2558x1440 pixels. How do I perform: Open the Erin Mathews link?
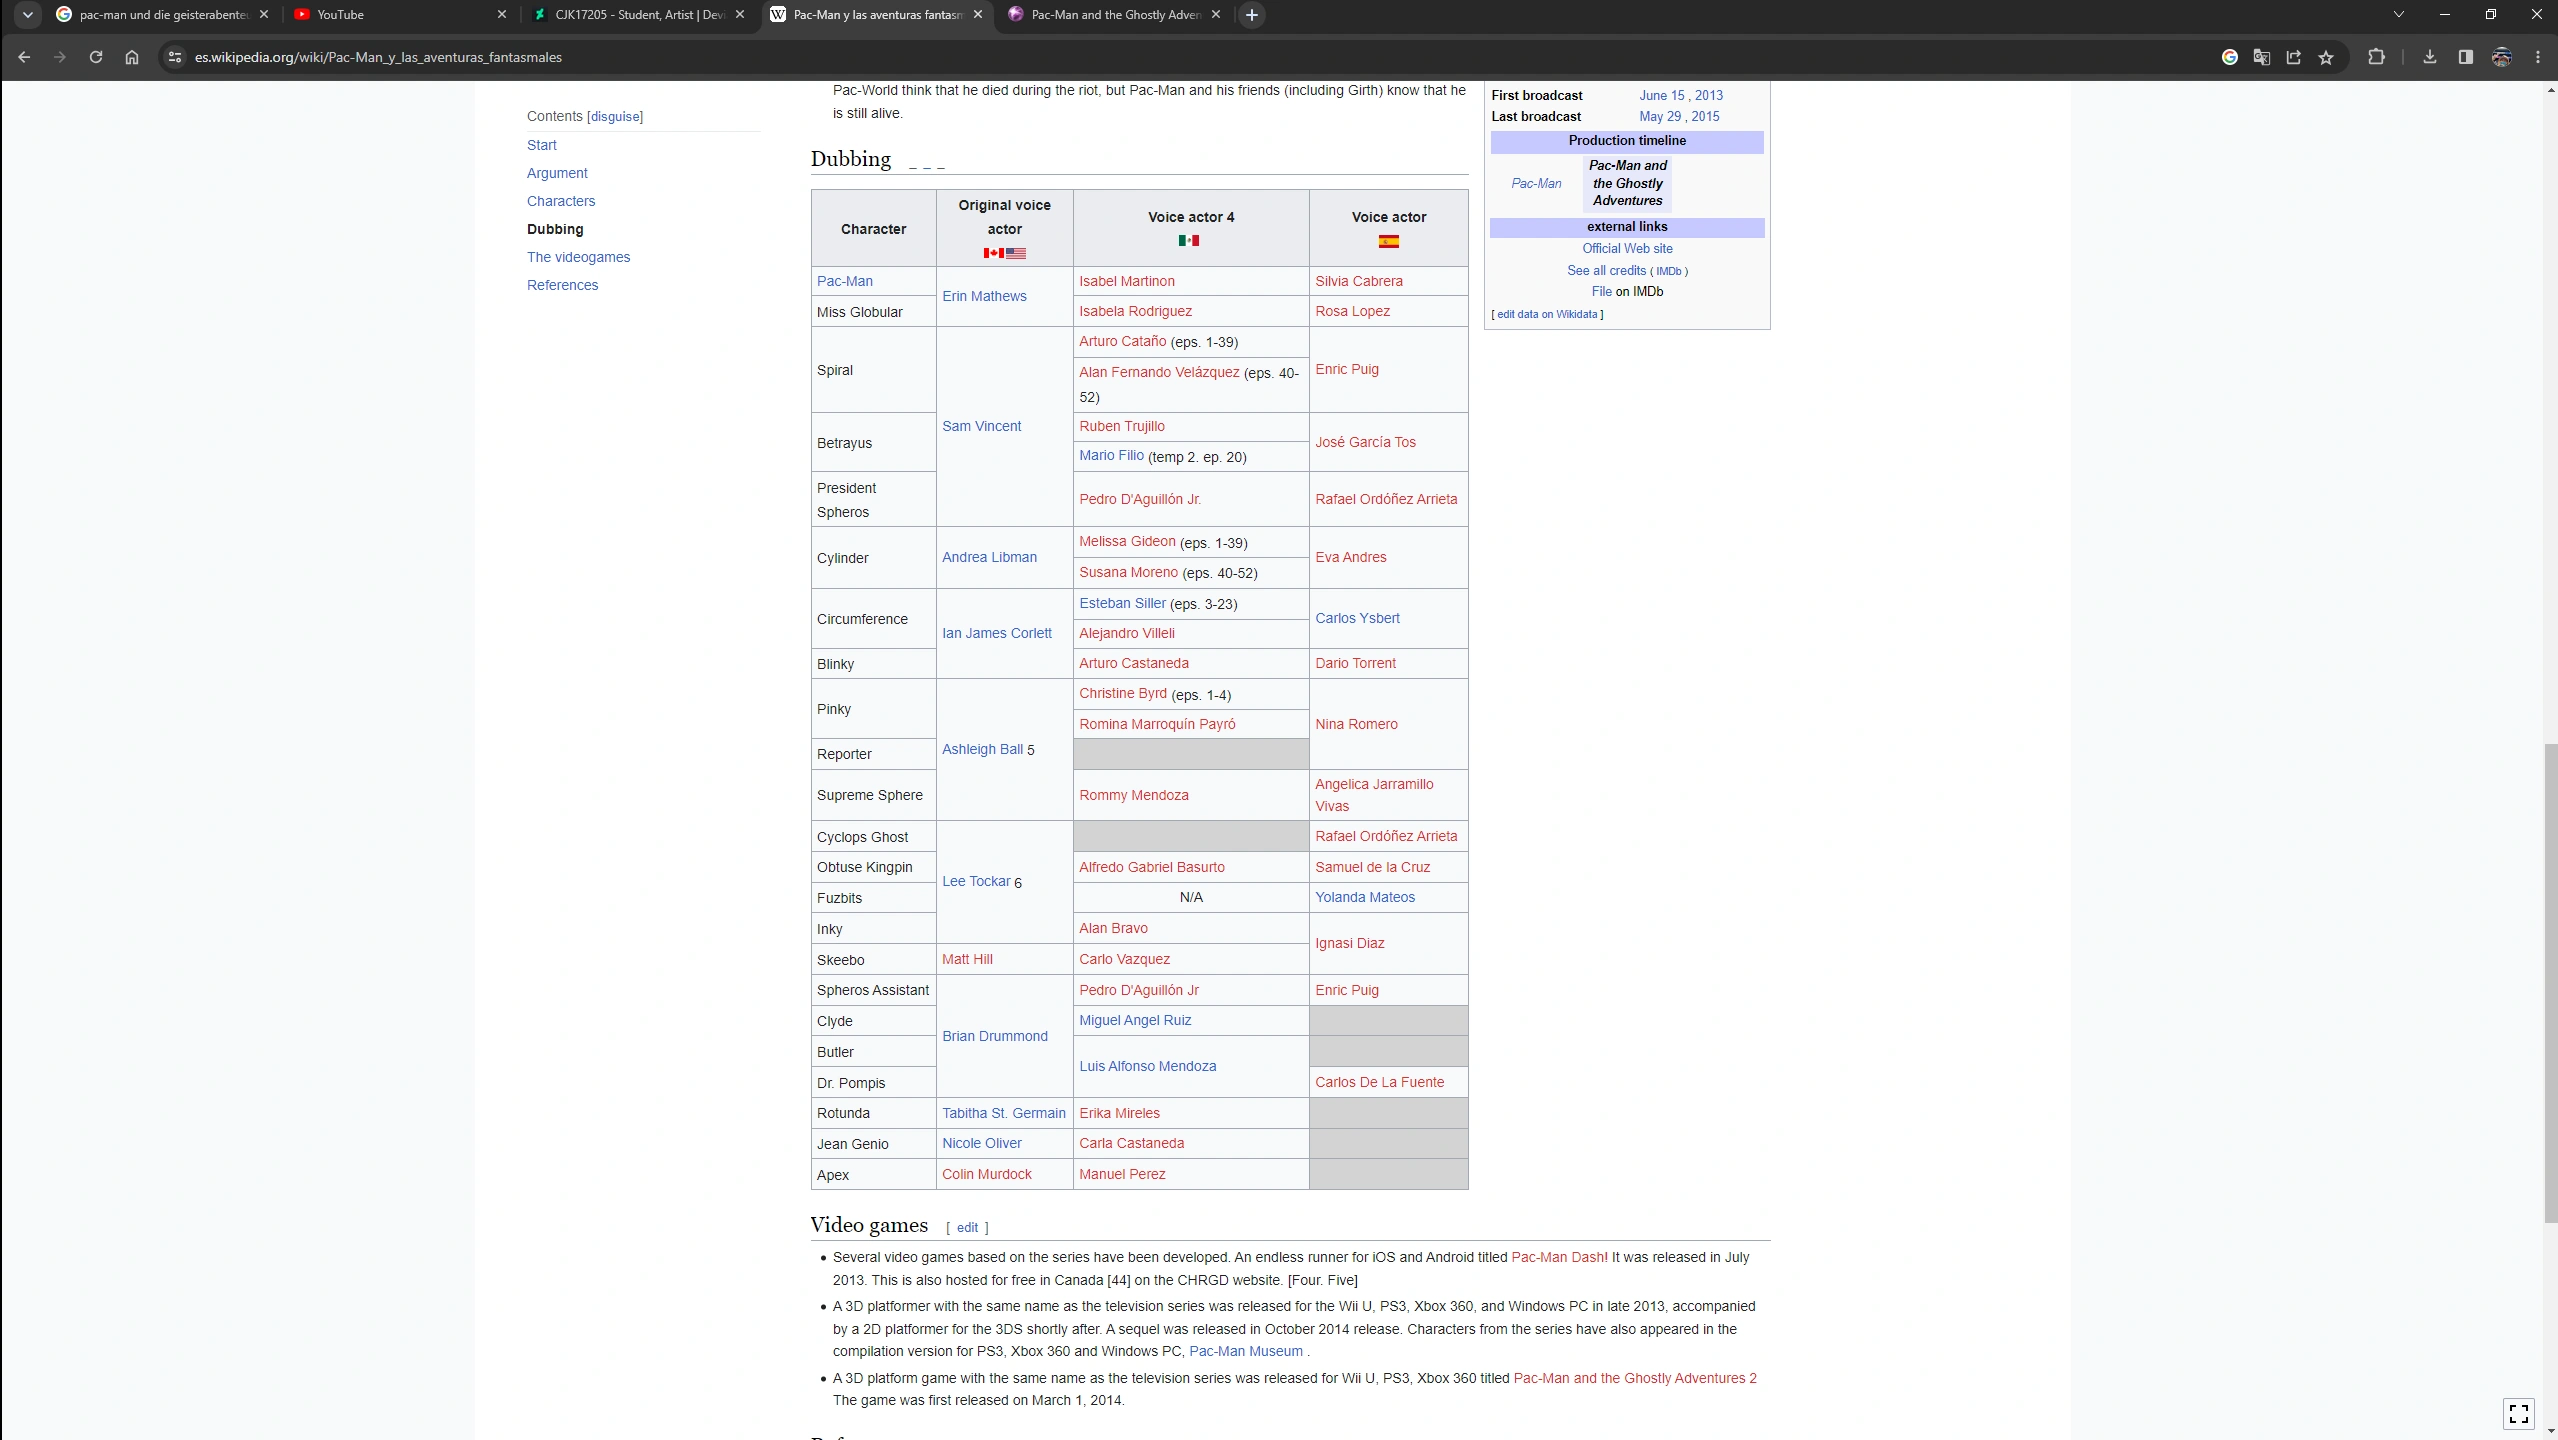click(983, 296)
